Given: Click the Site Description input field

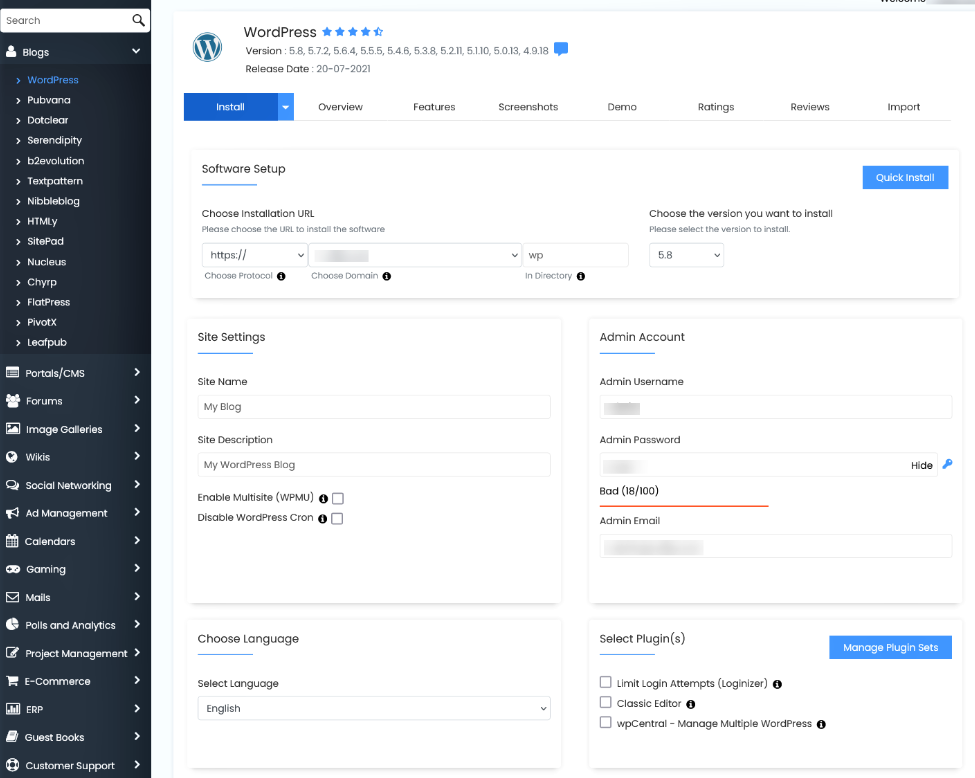Looking at the screenshot, I should [374, 465].
